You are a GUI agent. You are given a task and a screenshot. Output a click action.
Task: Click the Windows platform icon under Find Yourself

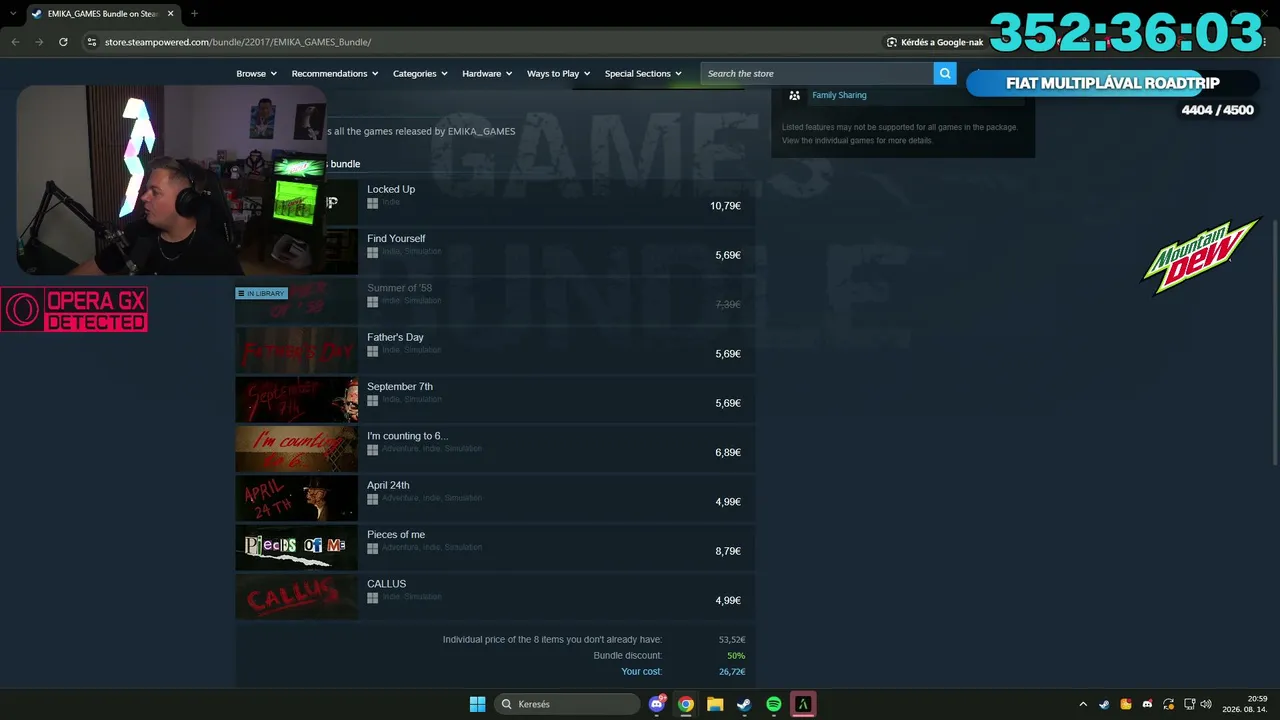[x=372, y=252]
